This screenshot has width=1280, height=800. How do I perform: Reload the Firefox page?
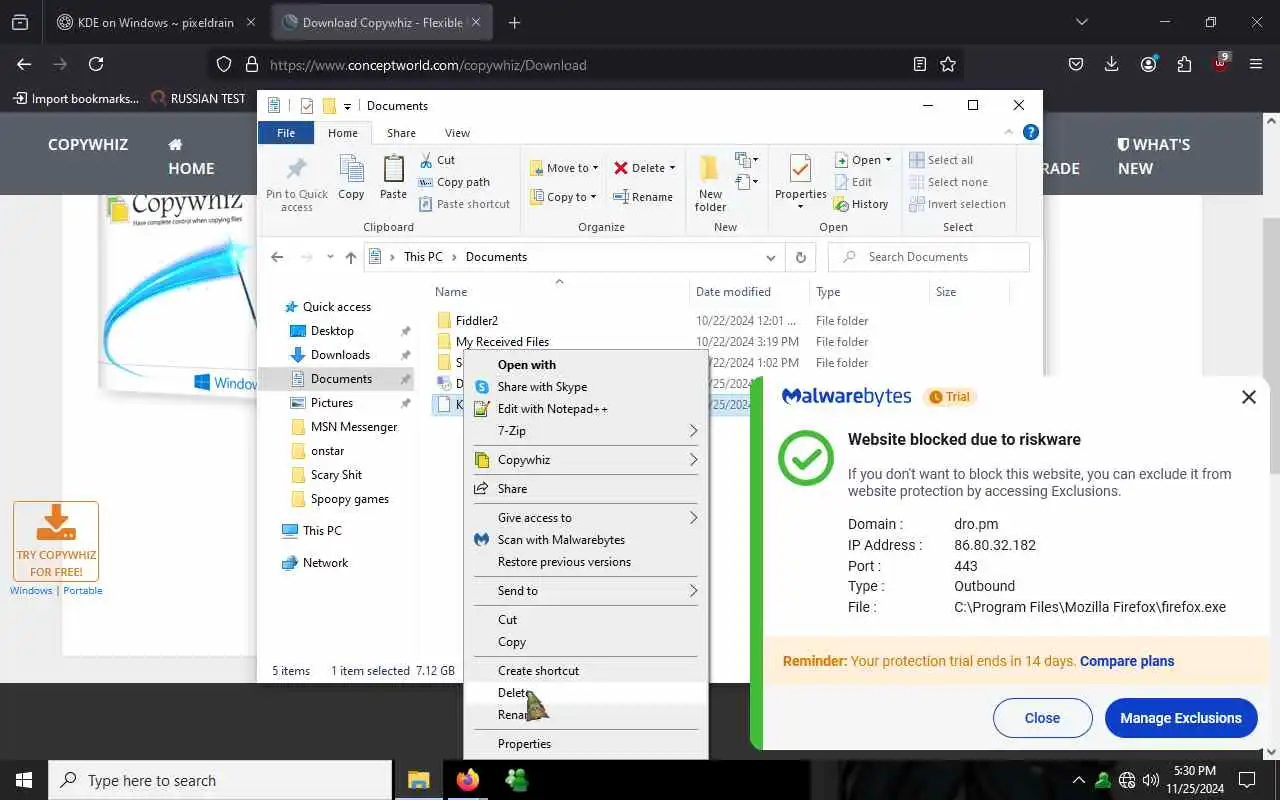[96, 64]
